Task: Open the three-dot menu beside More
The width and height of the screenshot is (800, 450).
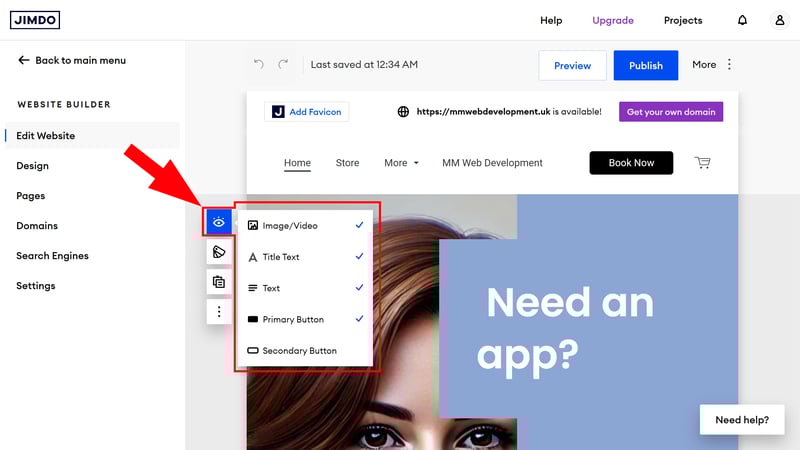Action: pos(729,64)
